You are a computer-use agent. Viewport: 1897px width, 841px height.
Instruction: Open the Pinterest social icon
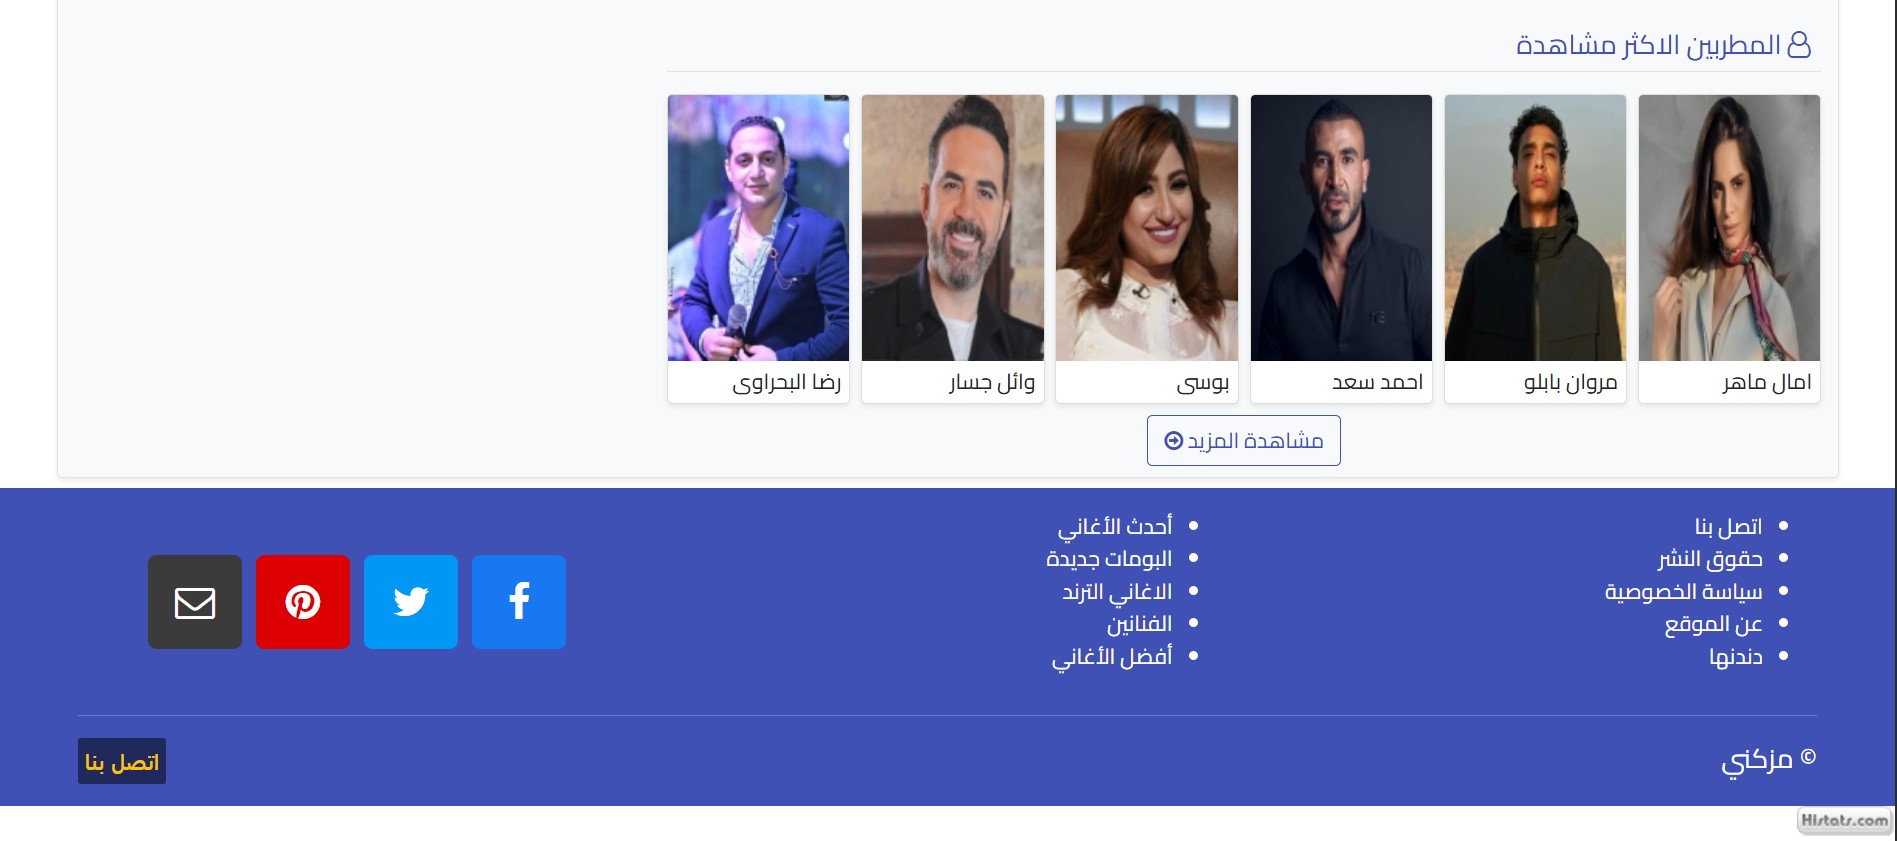pos(303,602)
